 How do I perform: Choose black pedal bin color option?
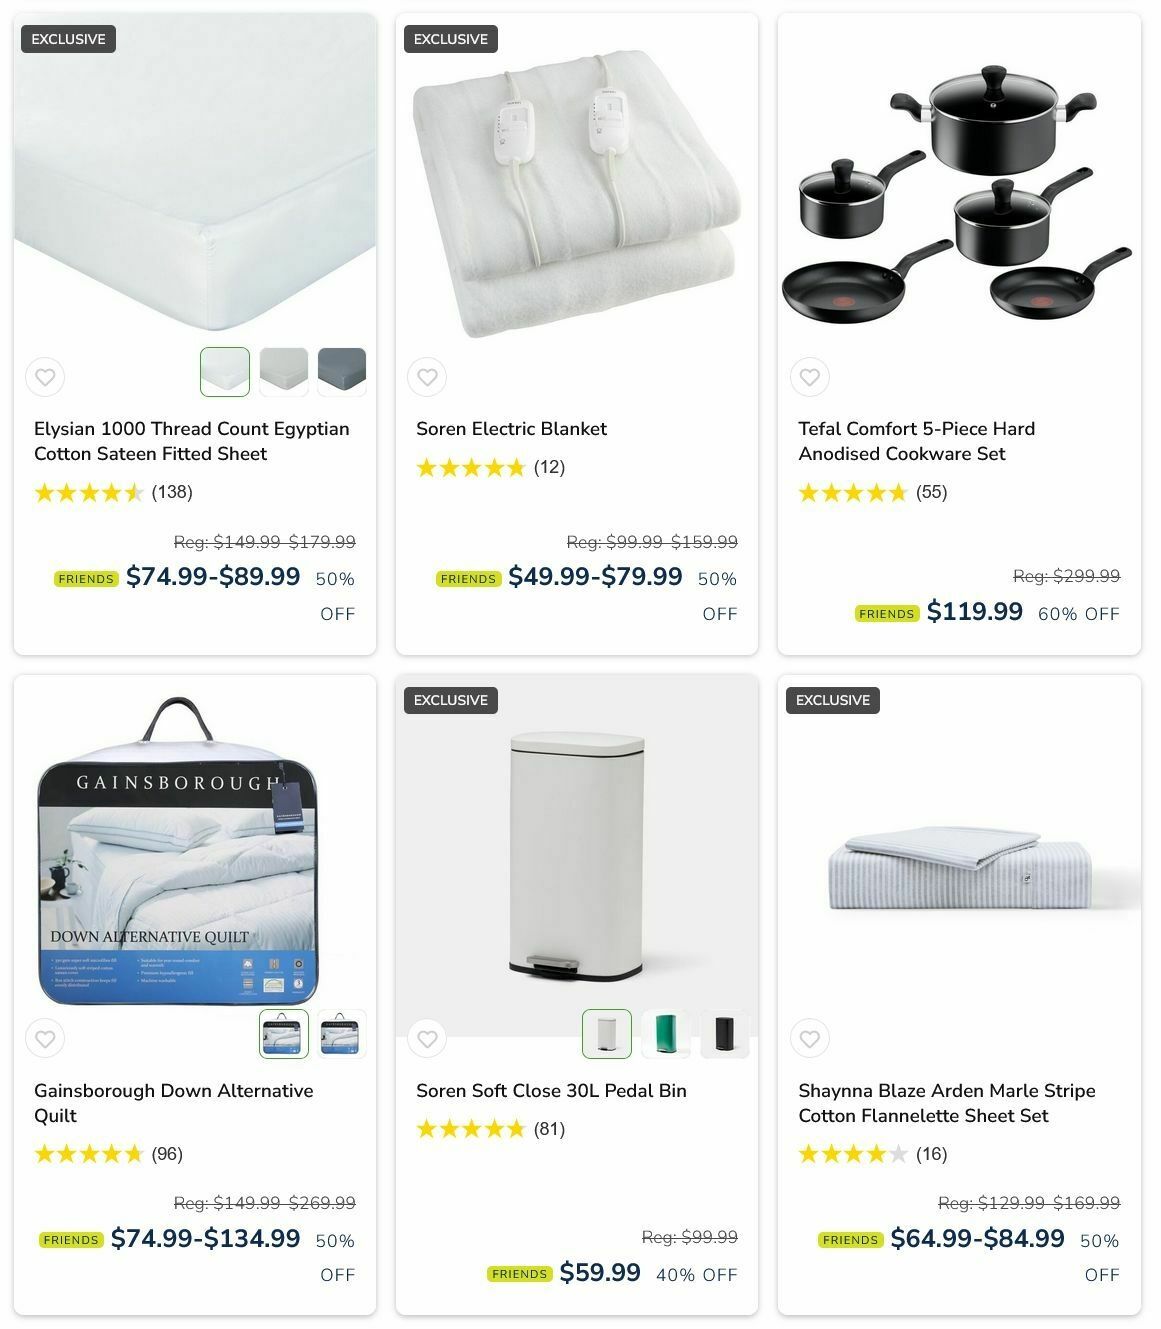[725, 1033]
